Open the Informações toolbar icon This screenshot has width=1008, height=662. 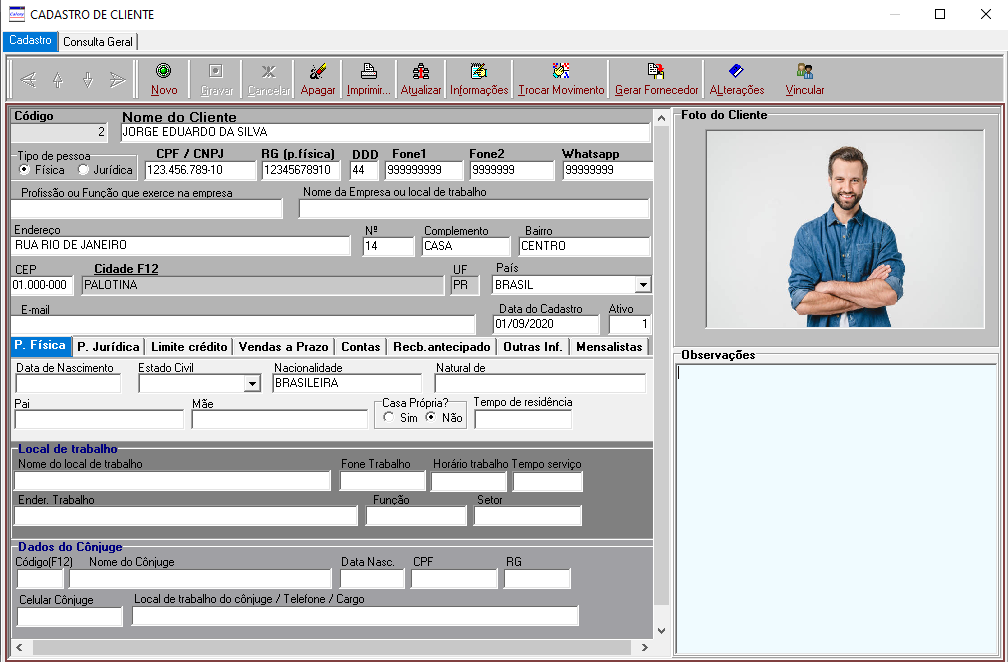click(479, 71)
